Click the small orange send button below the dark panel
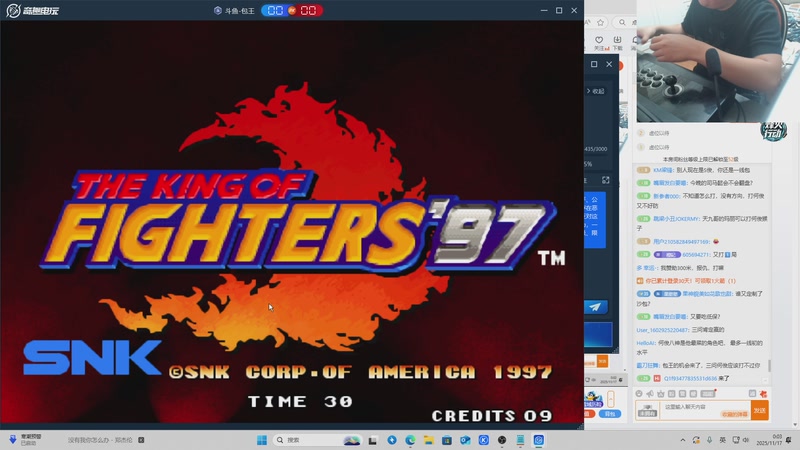 click(602, 361)
